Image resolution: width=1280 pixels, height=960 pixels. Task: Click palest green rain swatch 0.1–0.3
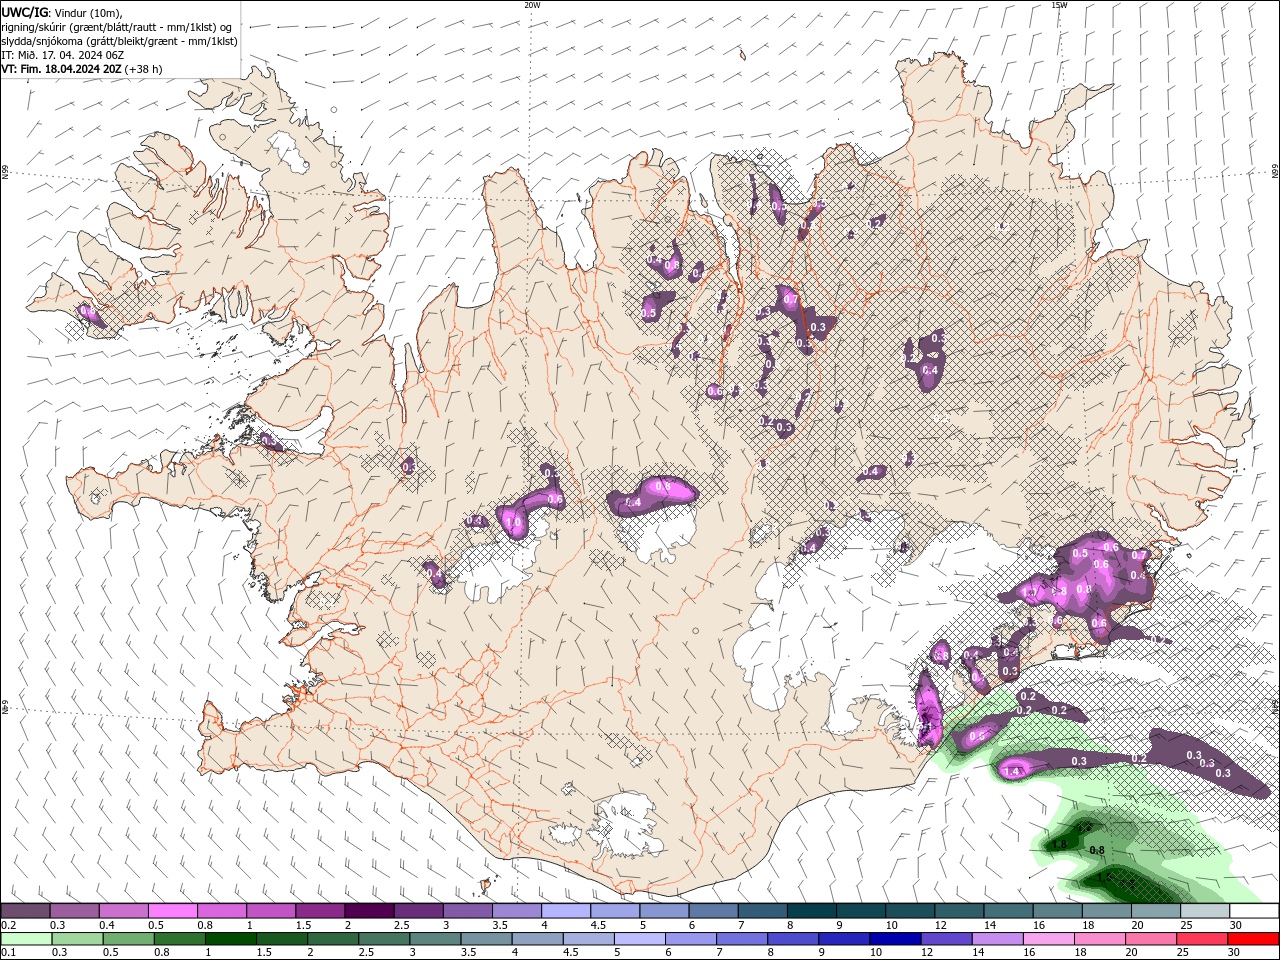(x=27, y=939)
